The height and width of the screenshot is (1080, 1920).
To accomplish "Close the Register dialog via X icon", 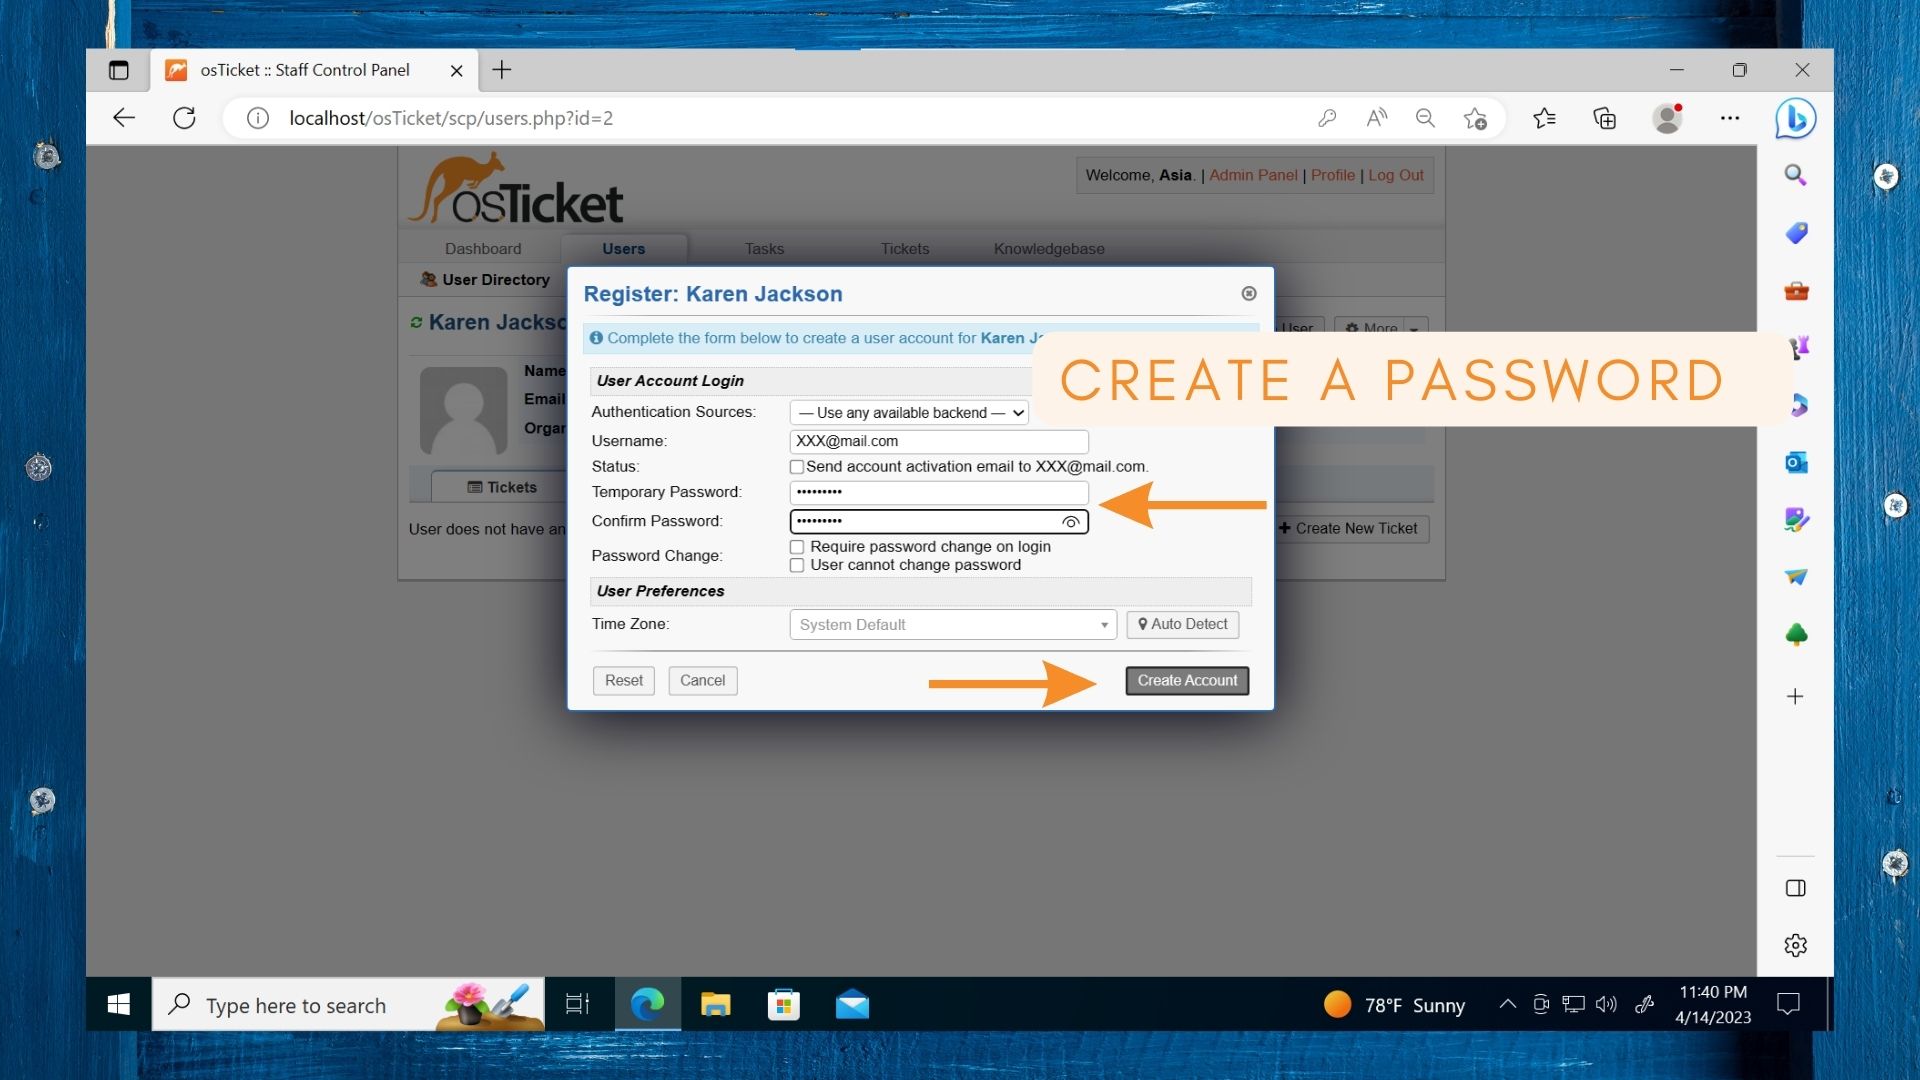I will pyautogui.click(x=1249, y=293).
